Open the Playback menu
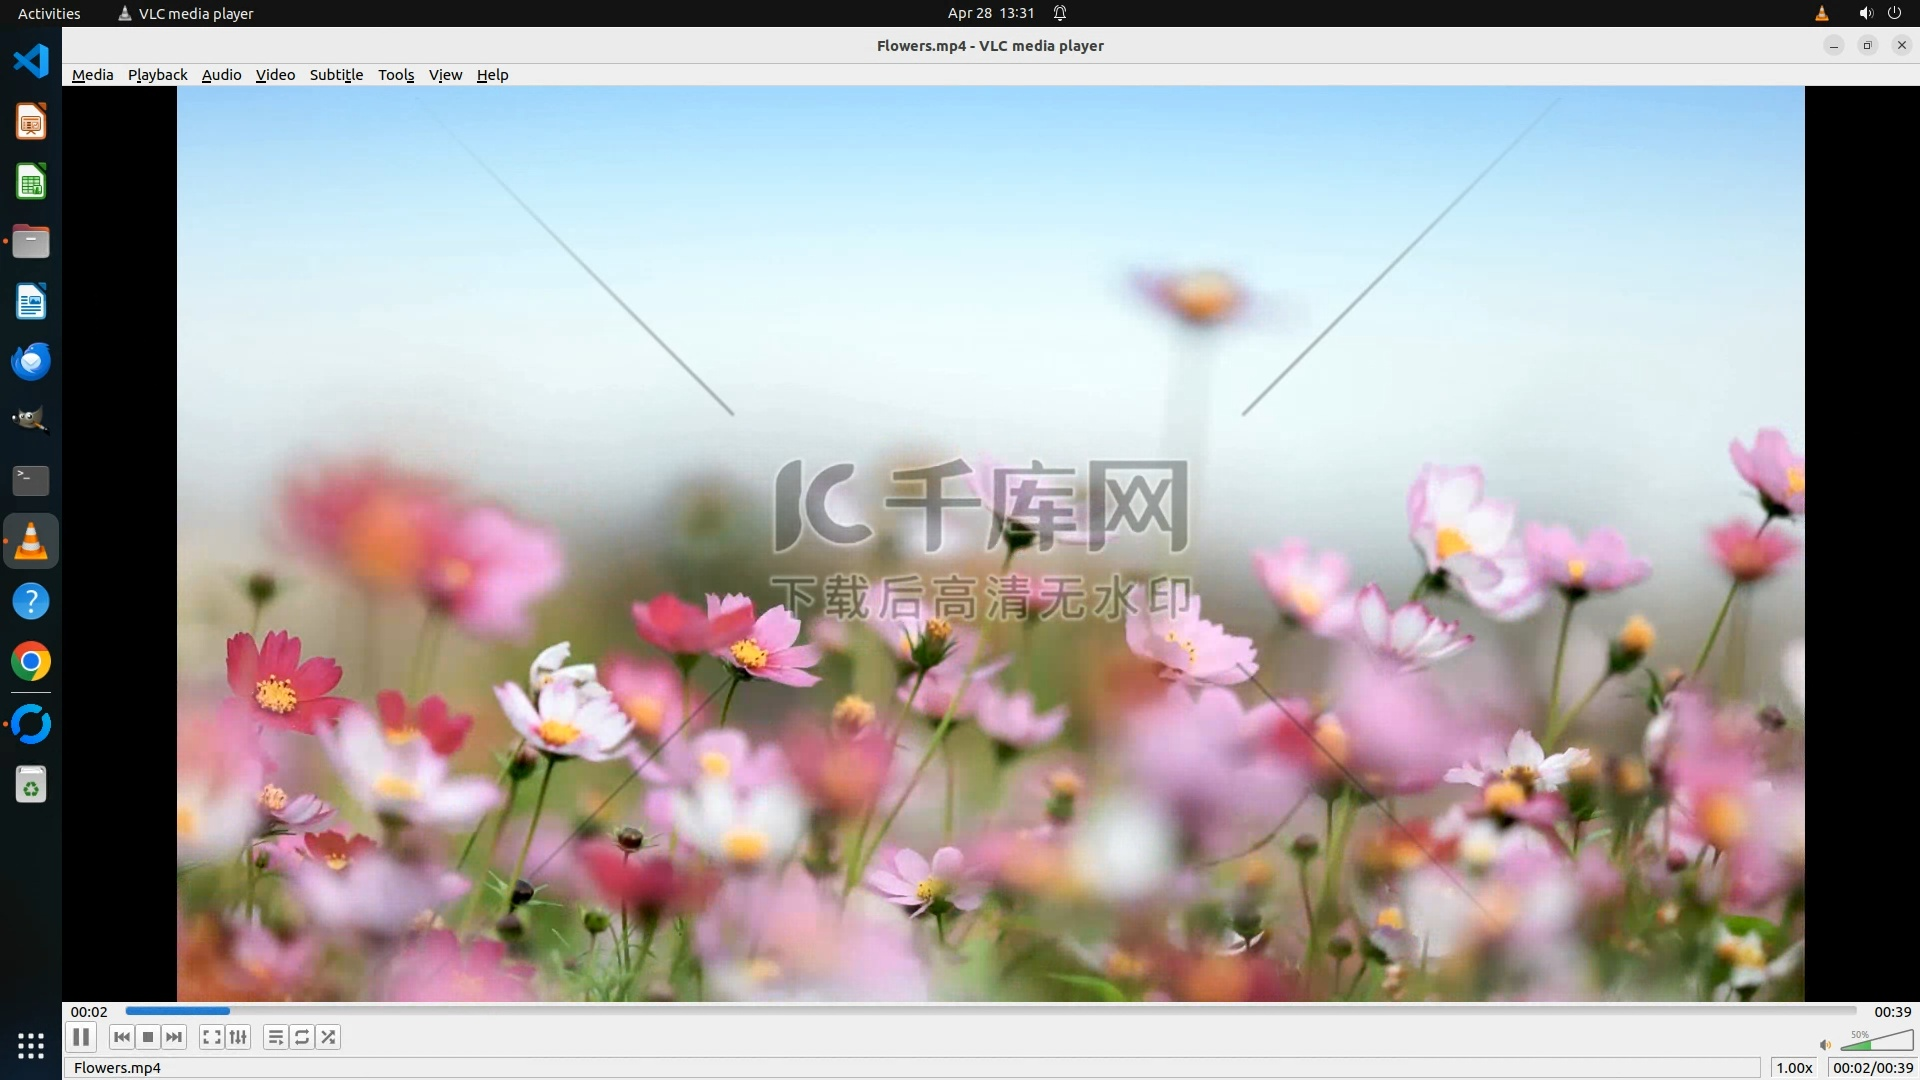1920x1080 pixels. [x=157, y=75]
